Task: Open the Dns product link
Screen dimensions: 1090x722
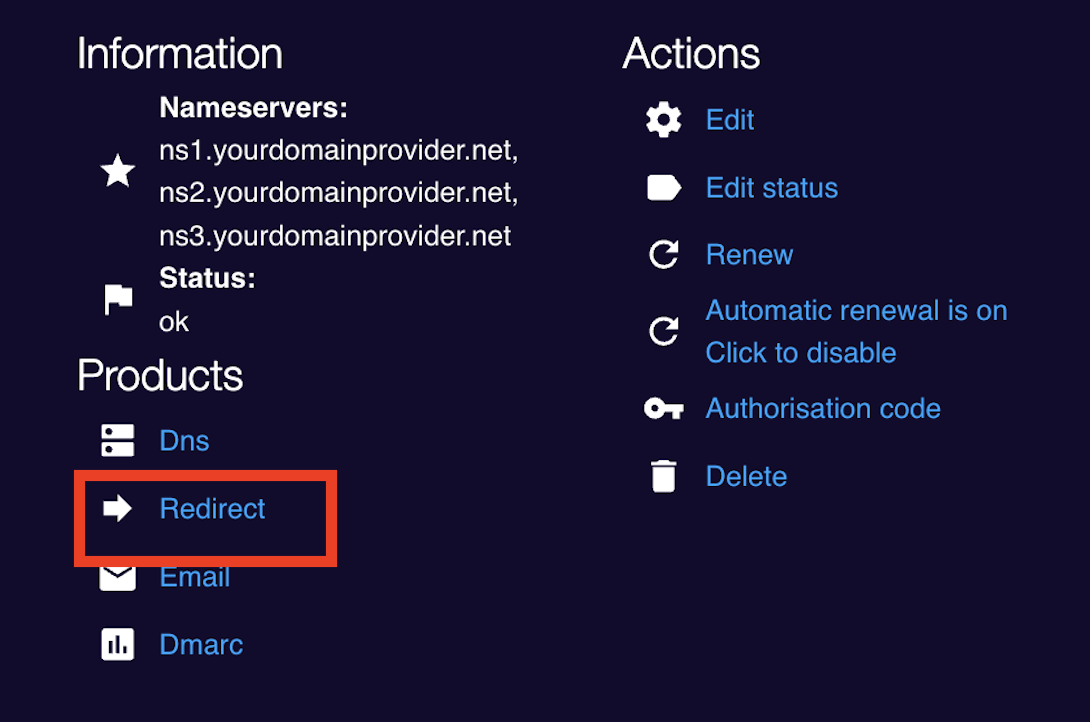Action: pyautogui.click(x=184, y=441)
